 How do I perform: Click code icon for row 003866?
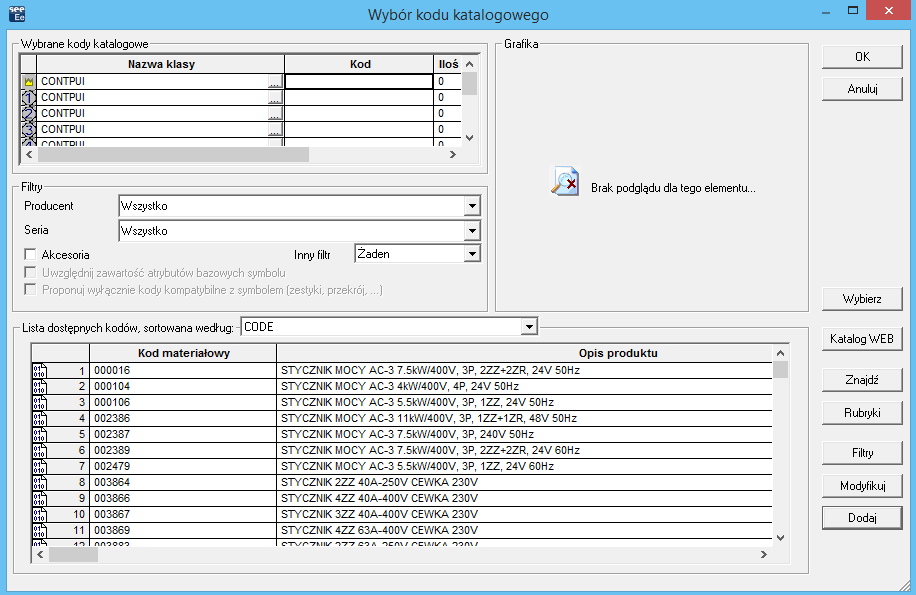pos(40,499)
